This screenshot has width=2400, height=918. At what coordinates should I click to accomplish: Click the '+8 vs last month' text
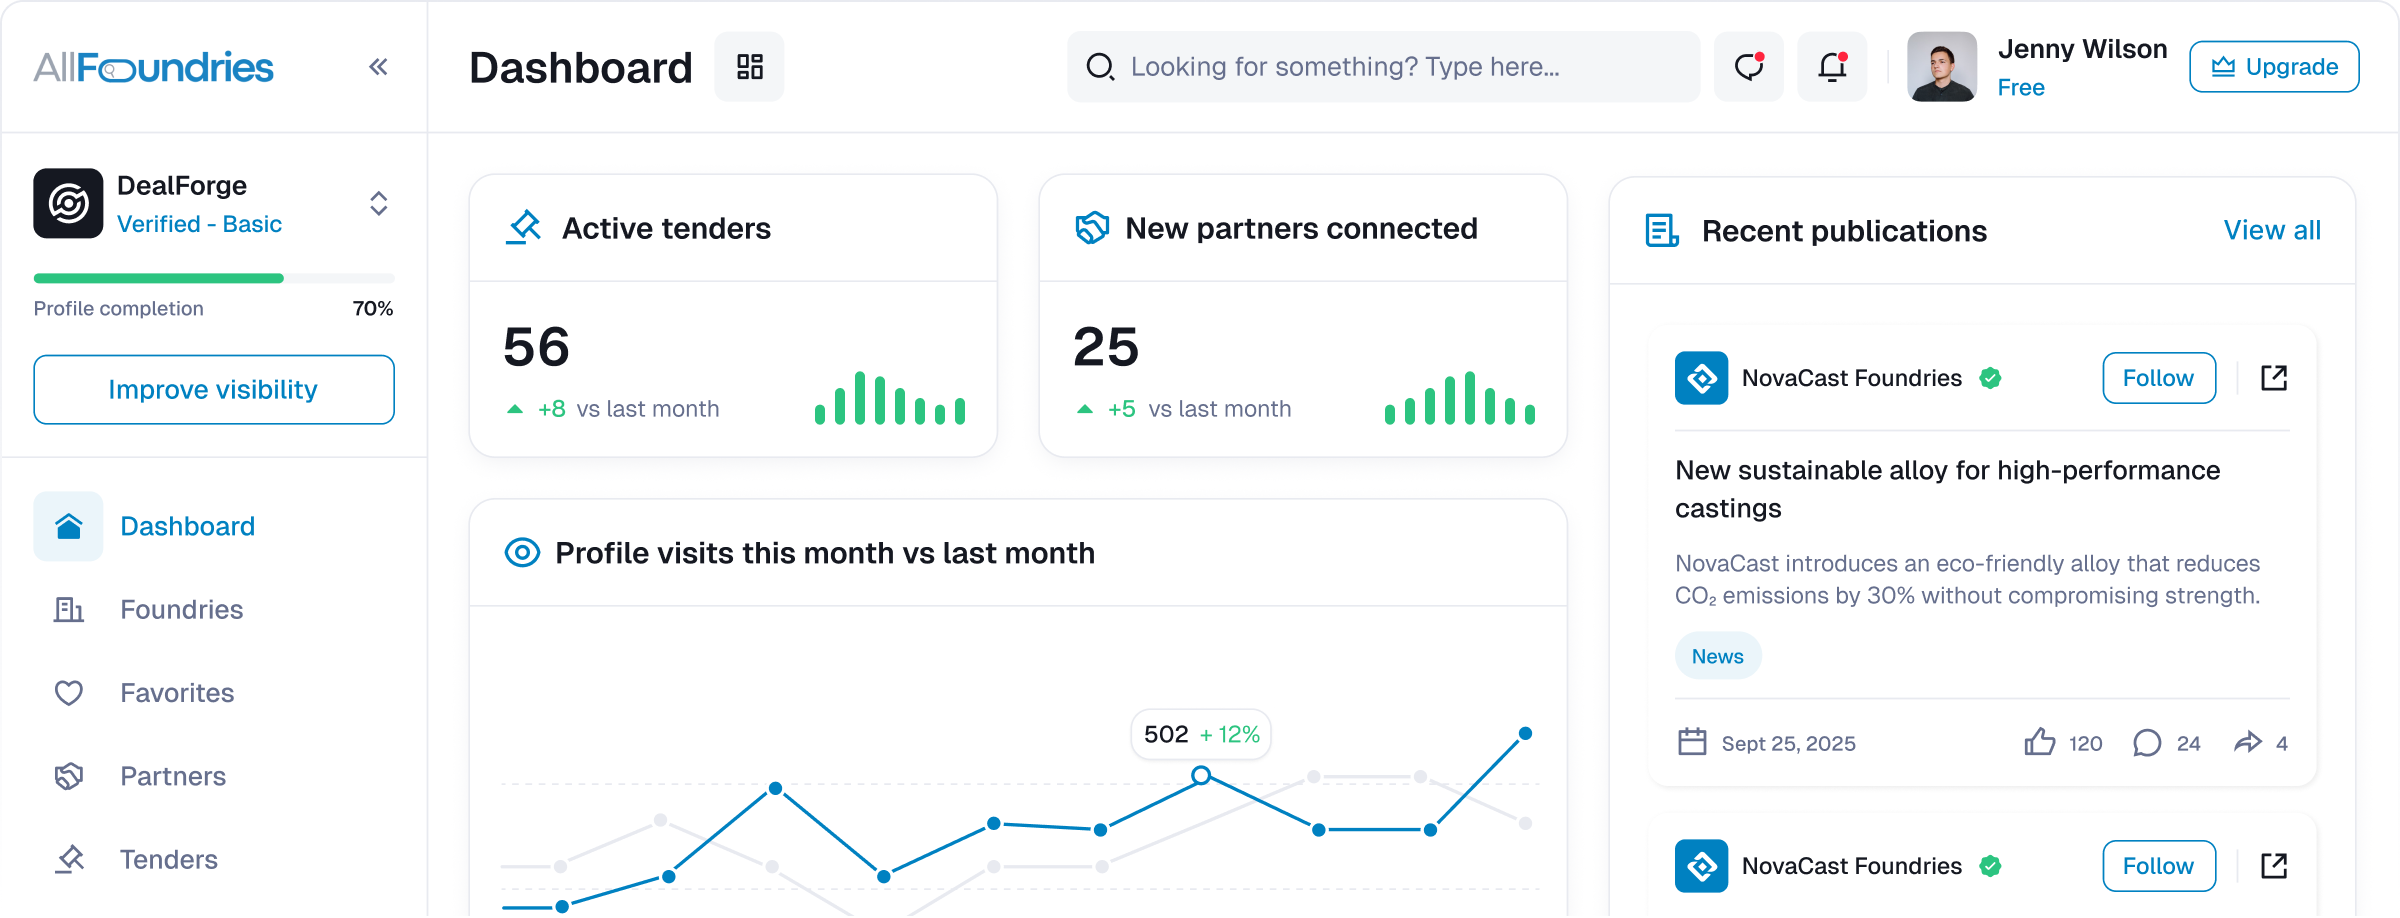(x=628, y=409)
